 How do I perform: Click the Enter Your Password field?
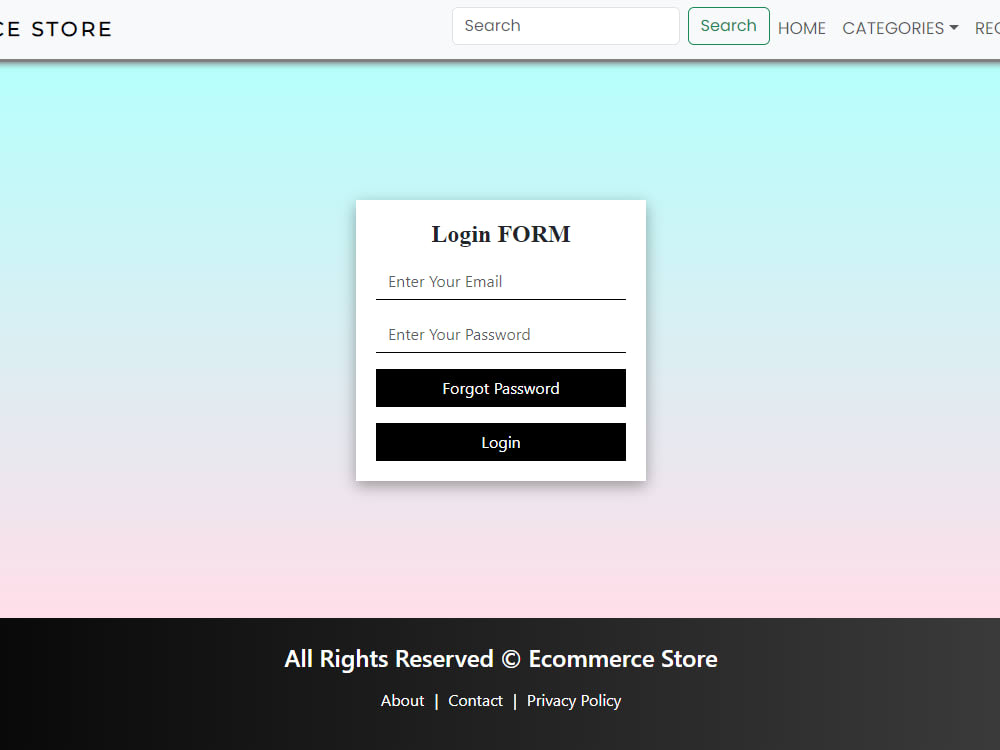(500, 334)
